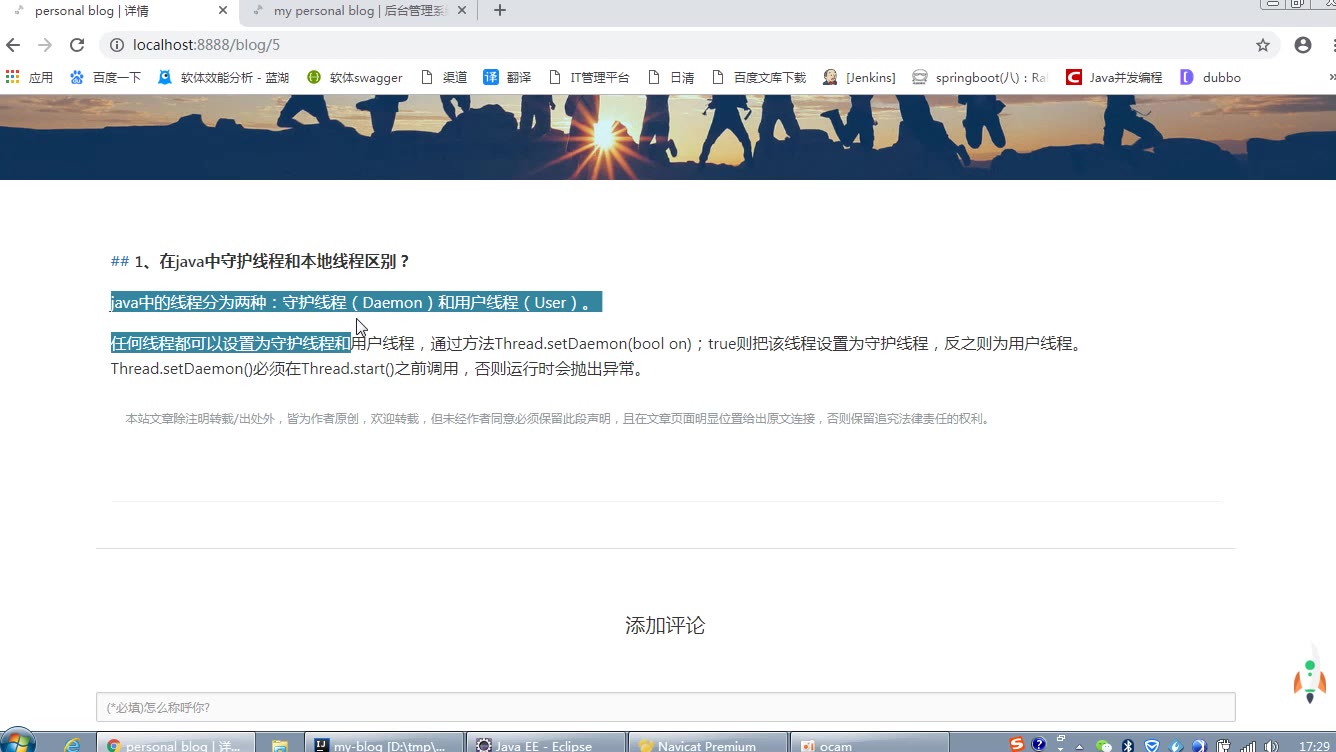The image size is (1336, 752).
Task: Click the network signal tray icon
Action: (x=1248, y=746)
